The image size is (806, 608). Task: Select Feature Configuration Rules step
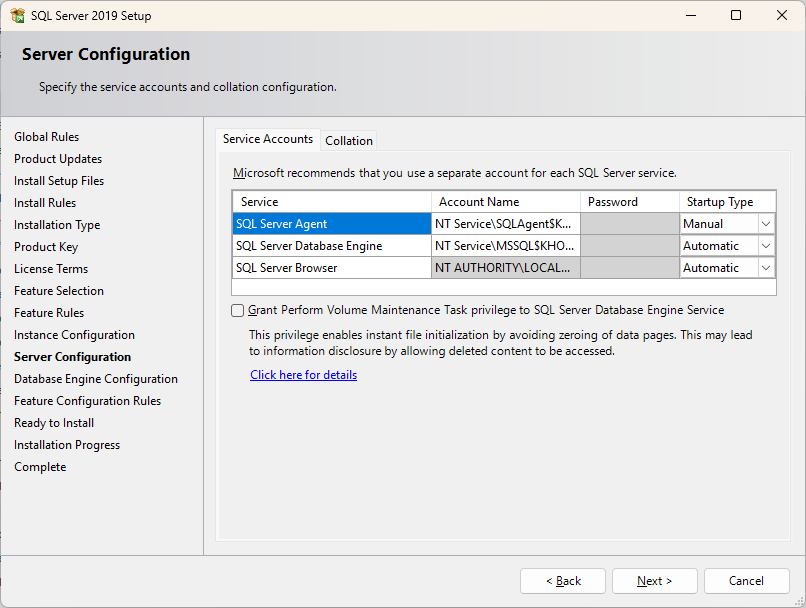coord(87,401)
